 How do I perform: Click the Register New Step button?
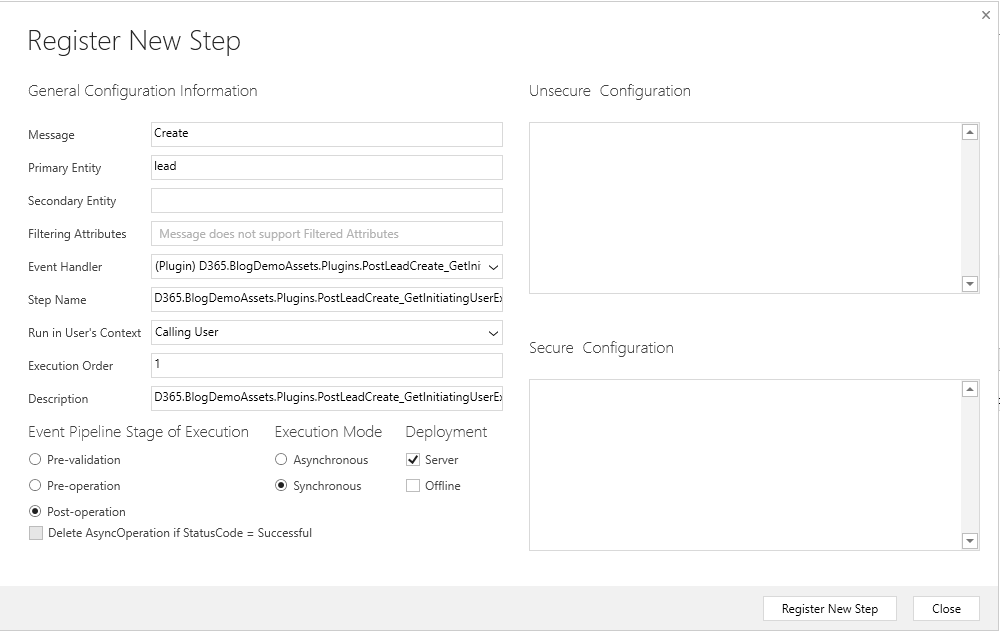(x=829, y=608)
